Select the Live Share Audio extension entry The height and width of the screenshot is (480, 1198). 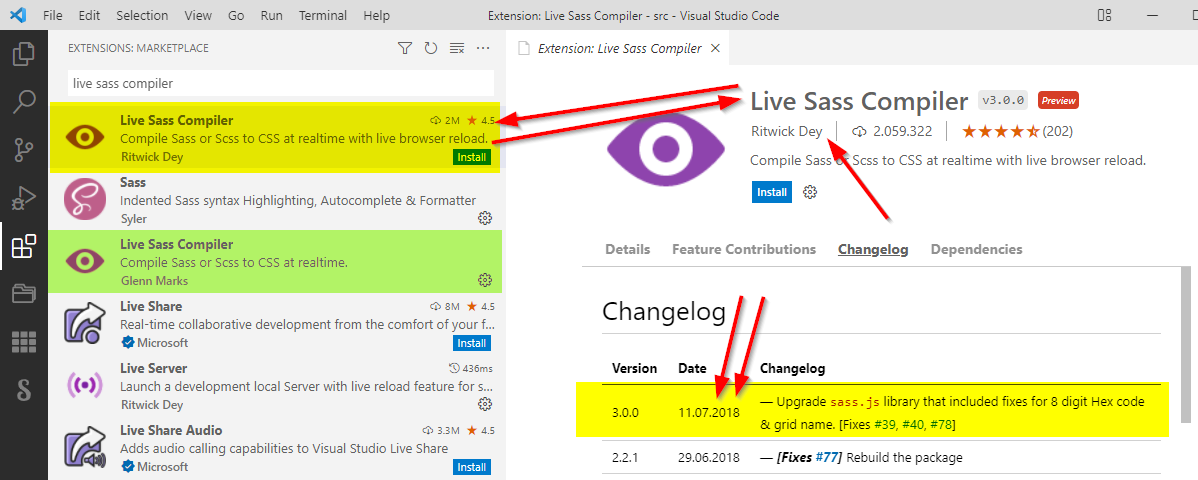pyautogui.click(x=275, y=448)
